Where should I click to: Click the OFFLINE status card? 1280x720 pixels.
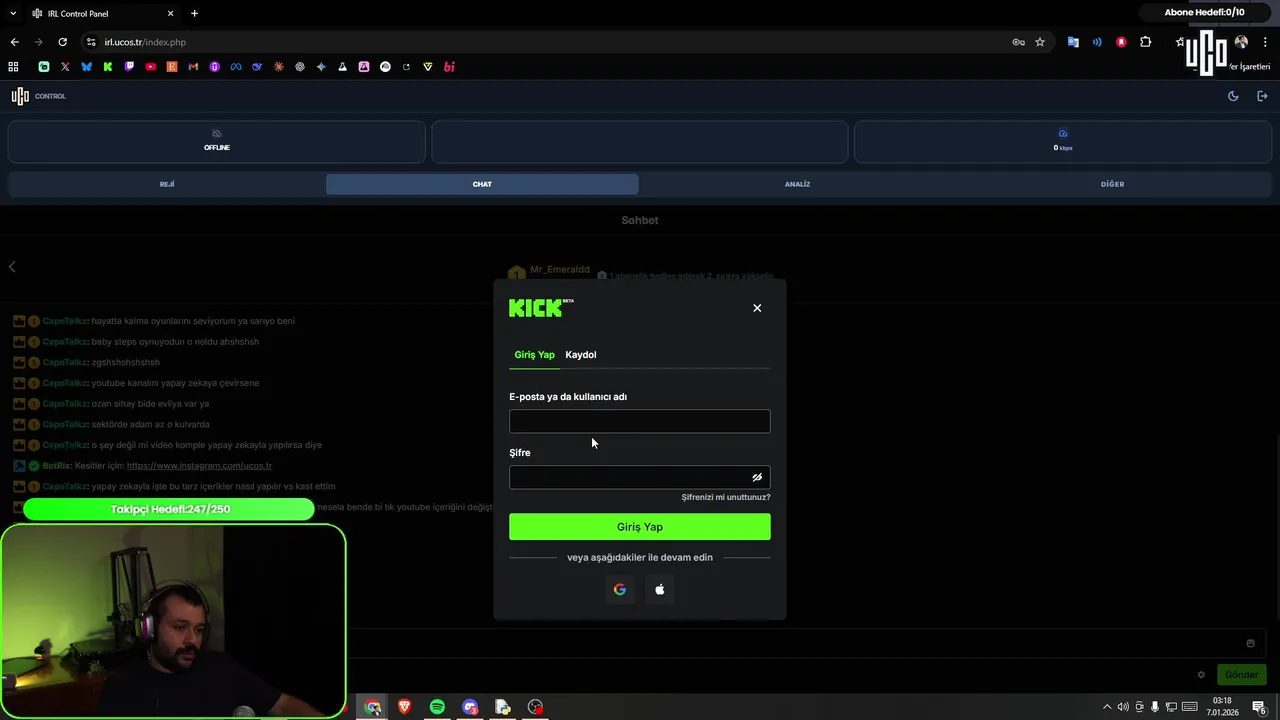[216, 142]
